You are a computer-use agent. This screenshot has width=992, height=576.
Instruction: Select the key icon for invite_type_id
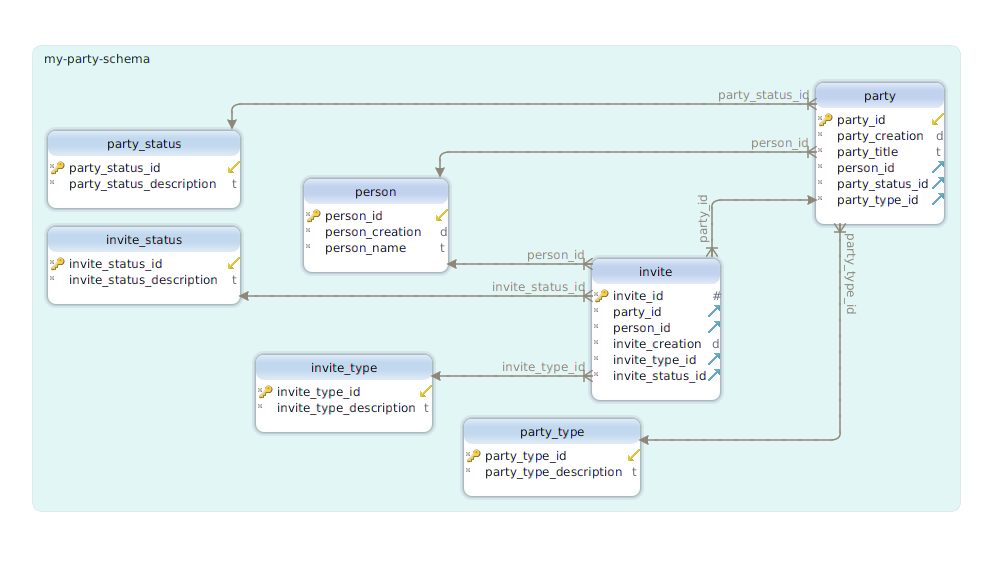268,391
